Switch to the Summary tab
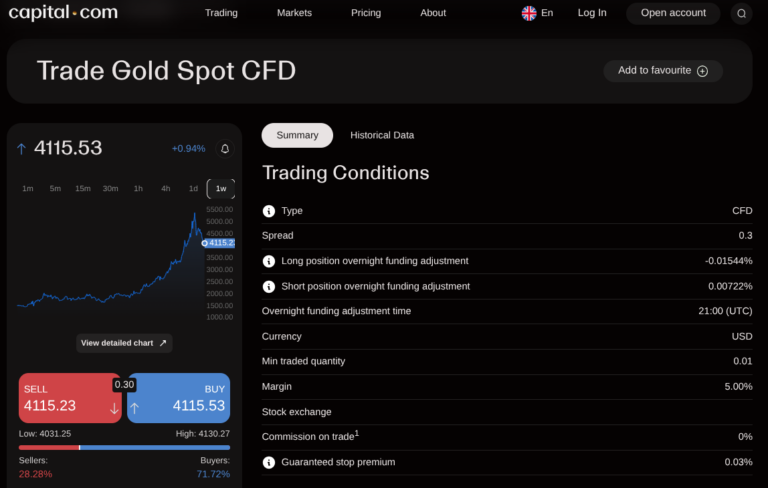Screen dimensions: 768x488 point(297,135)
